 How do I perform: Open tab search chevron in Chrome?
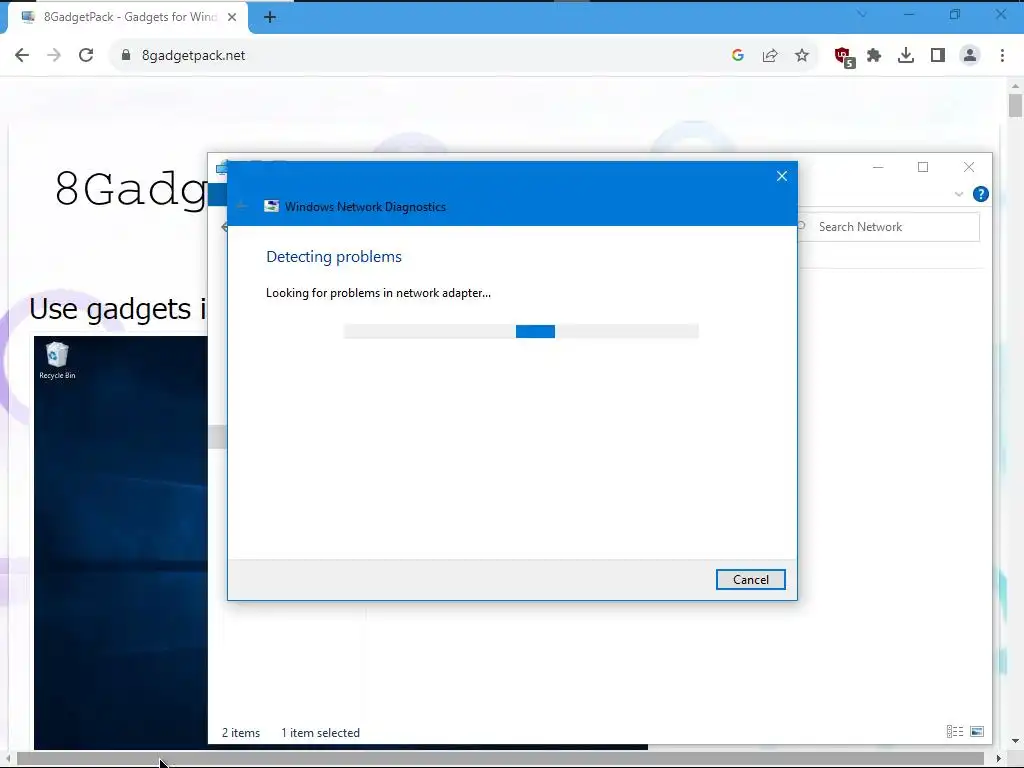tap(861, 14)
